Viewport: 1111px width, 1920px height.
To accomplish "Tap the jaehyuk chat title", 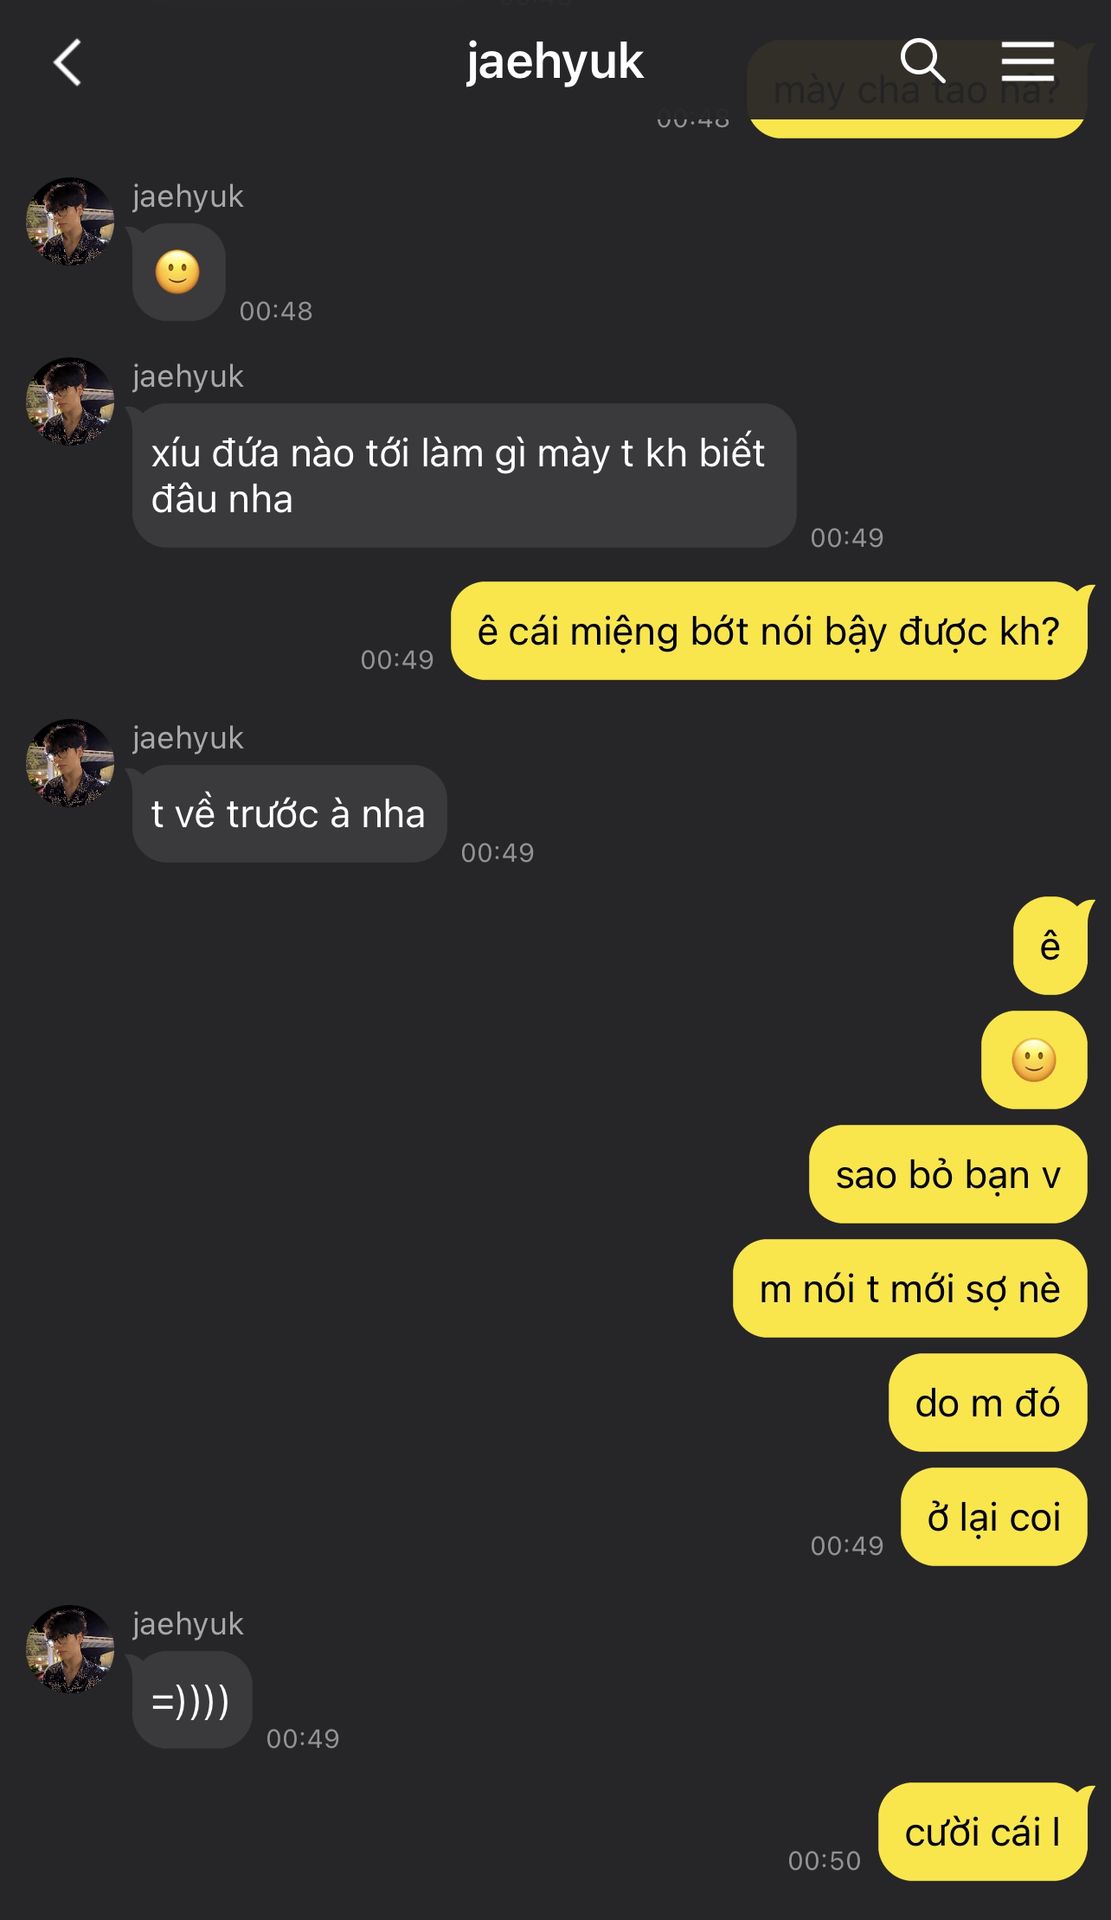I will [554, 62].
